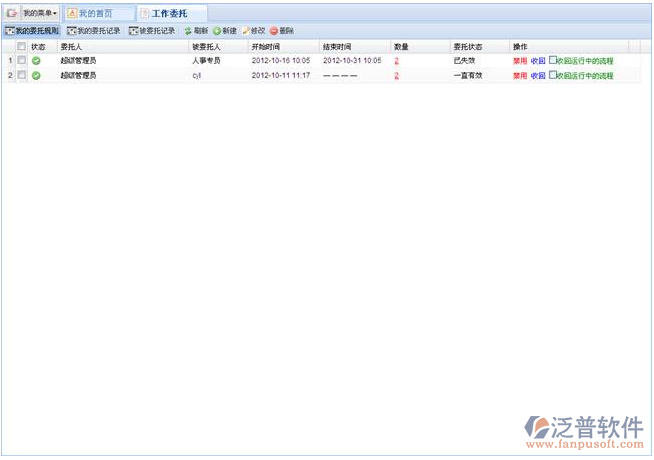The image size is (654, 460).
Task: Tick the select-all checkbox in header
Action: click(22, 46)
